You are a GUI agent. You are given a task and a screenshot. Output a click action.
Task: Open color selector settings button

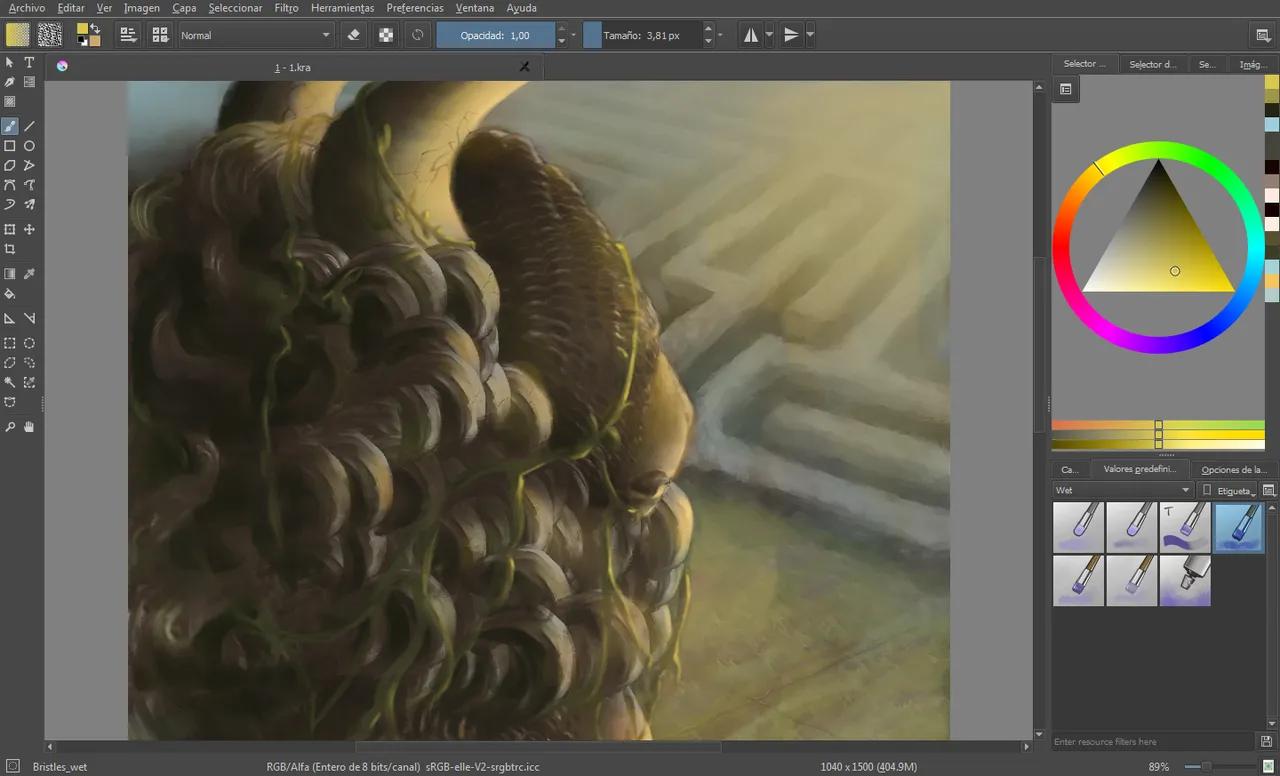point(1066,89)
